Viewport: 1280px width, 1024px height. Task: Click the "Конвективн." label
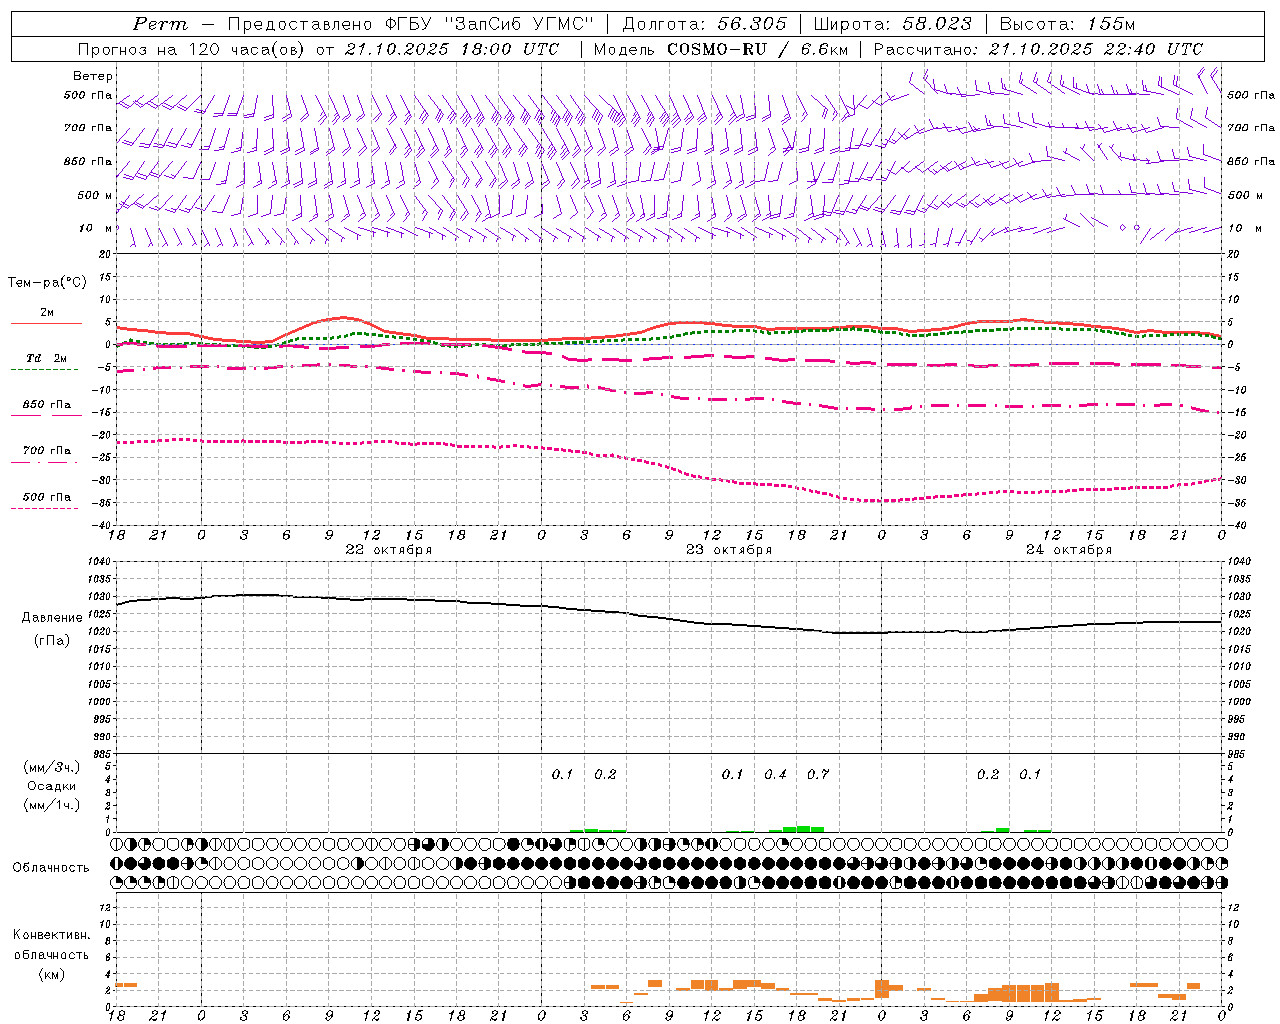coord(52,935)
